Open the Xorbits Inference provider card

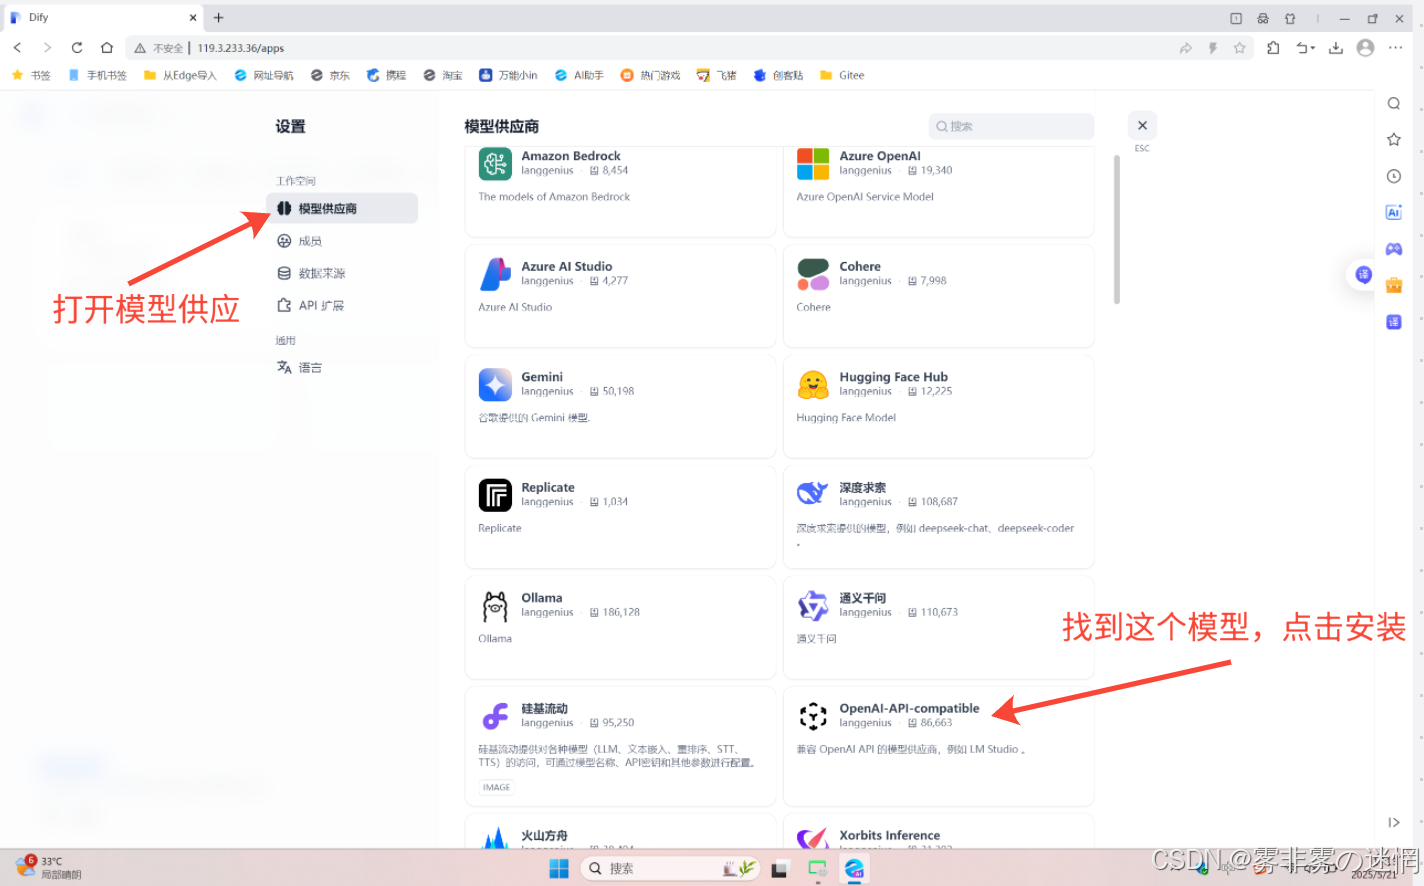click(x=938, y=831)
